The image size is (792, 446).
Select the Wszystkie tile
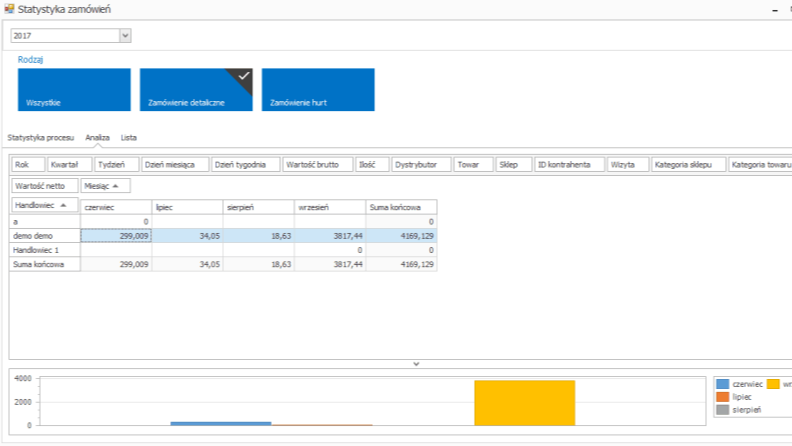click(x=74, y=89)
